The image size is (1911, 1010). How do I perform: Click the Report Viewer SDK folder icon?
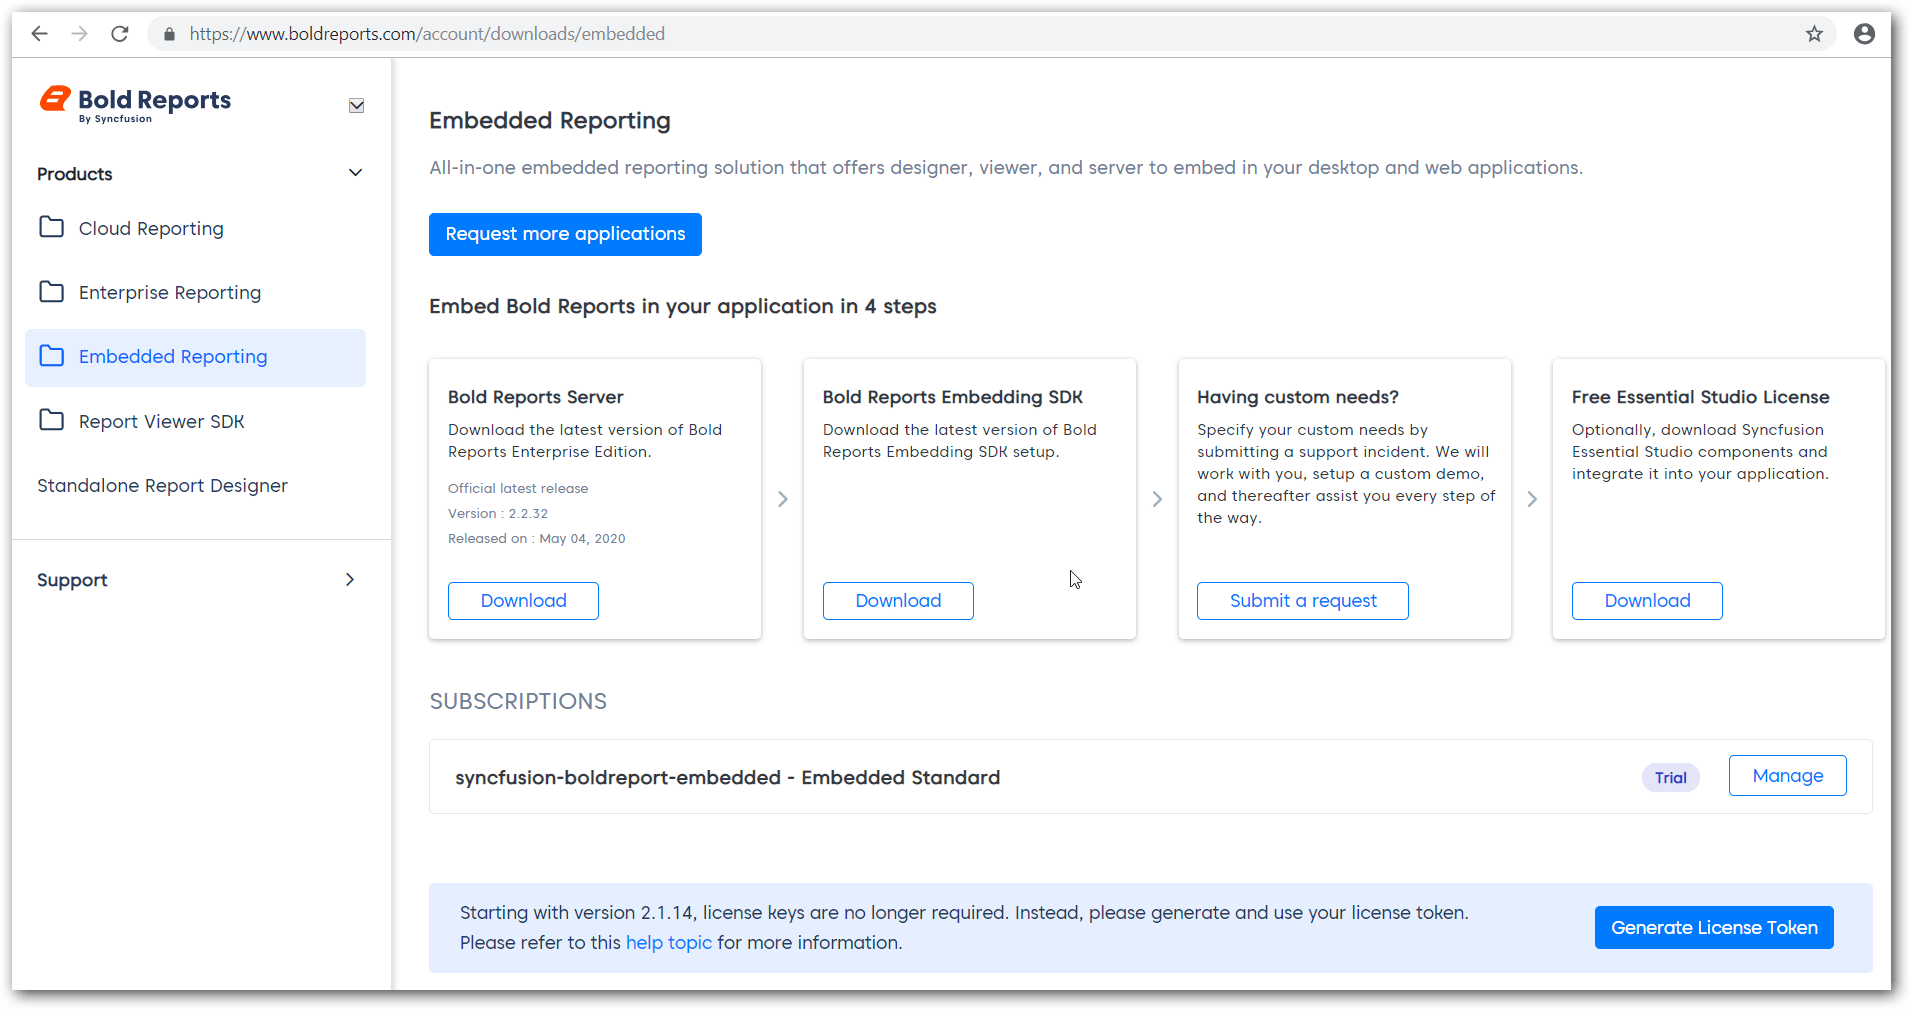51,420
